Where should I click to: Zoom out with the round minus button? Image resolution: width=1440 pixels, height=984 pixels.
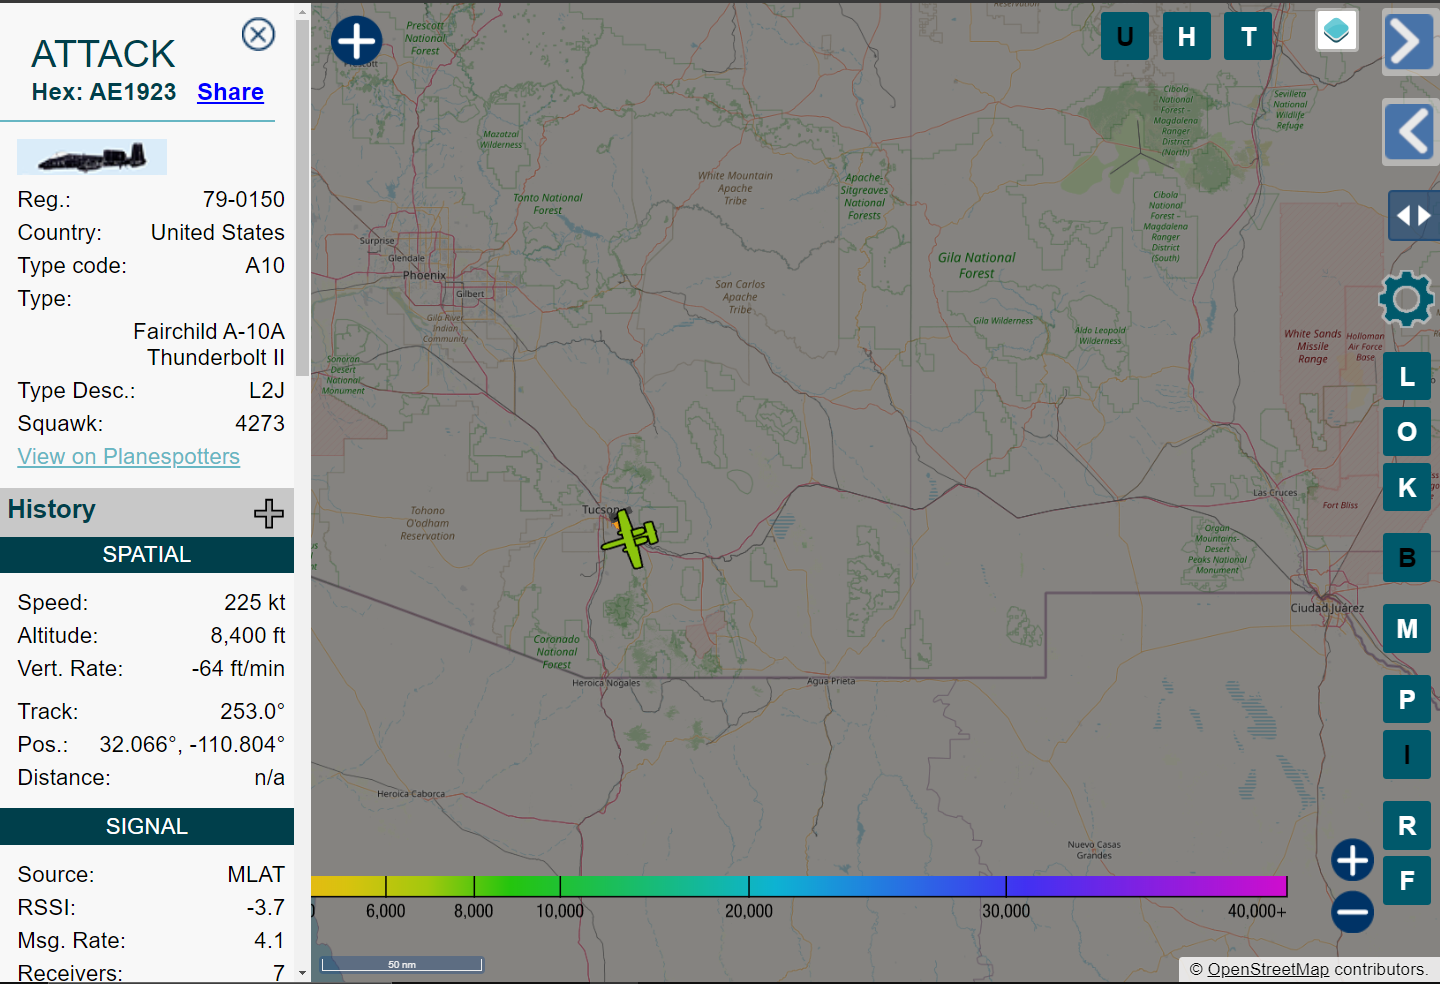[x=1352, y=911]
